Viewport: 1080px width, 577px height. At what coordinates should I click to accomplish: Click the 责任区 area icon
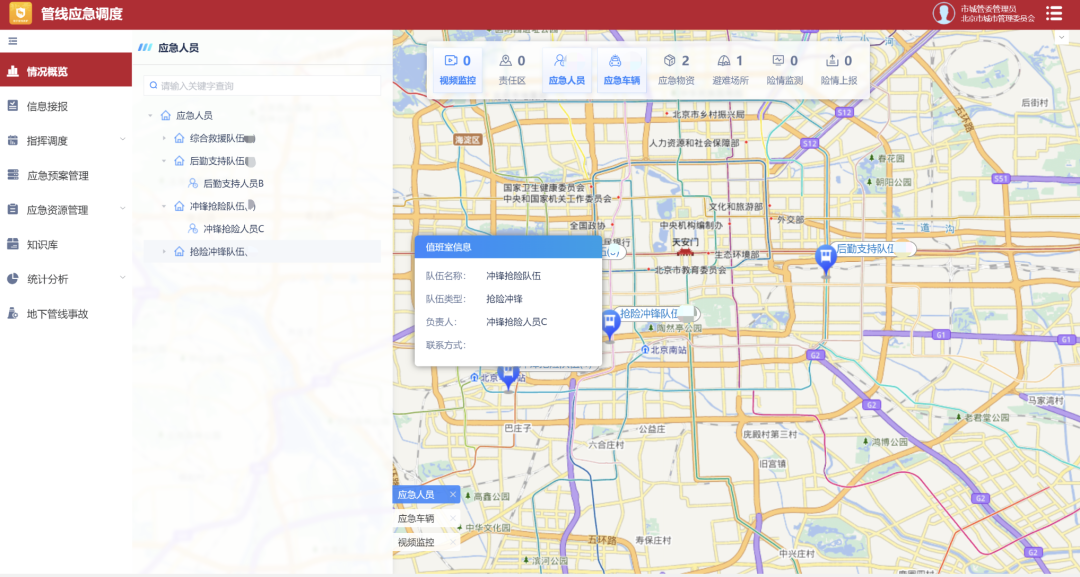(506, 61)
